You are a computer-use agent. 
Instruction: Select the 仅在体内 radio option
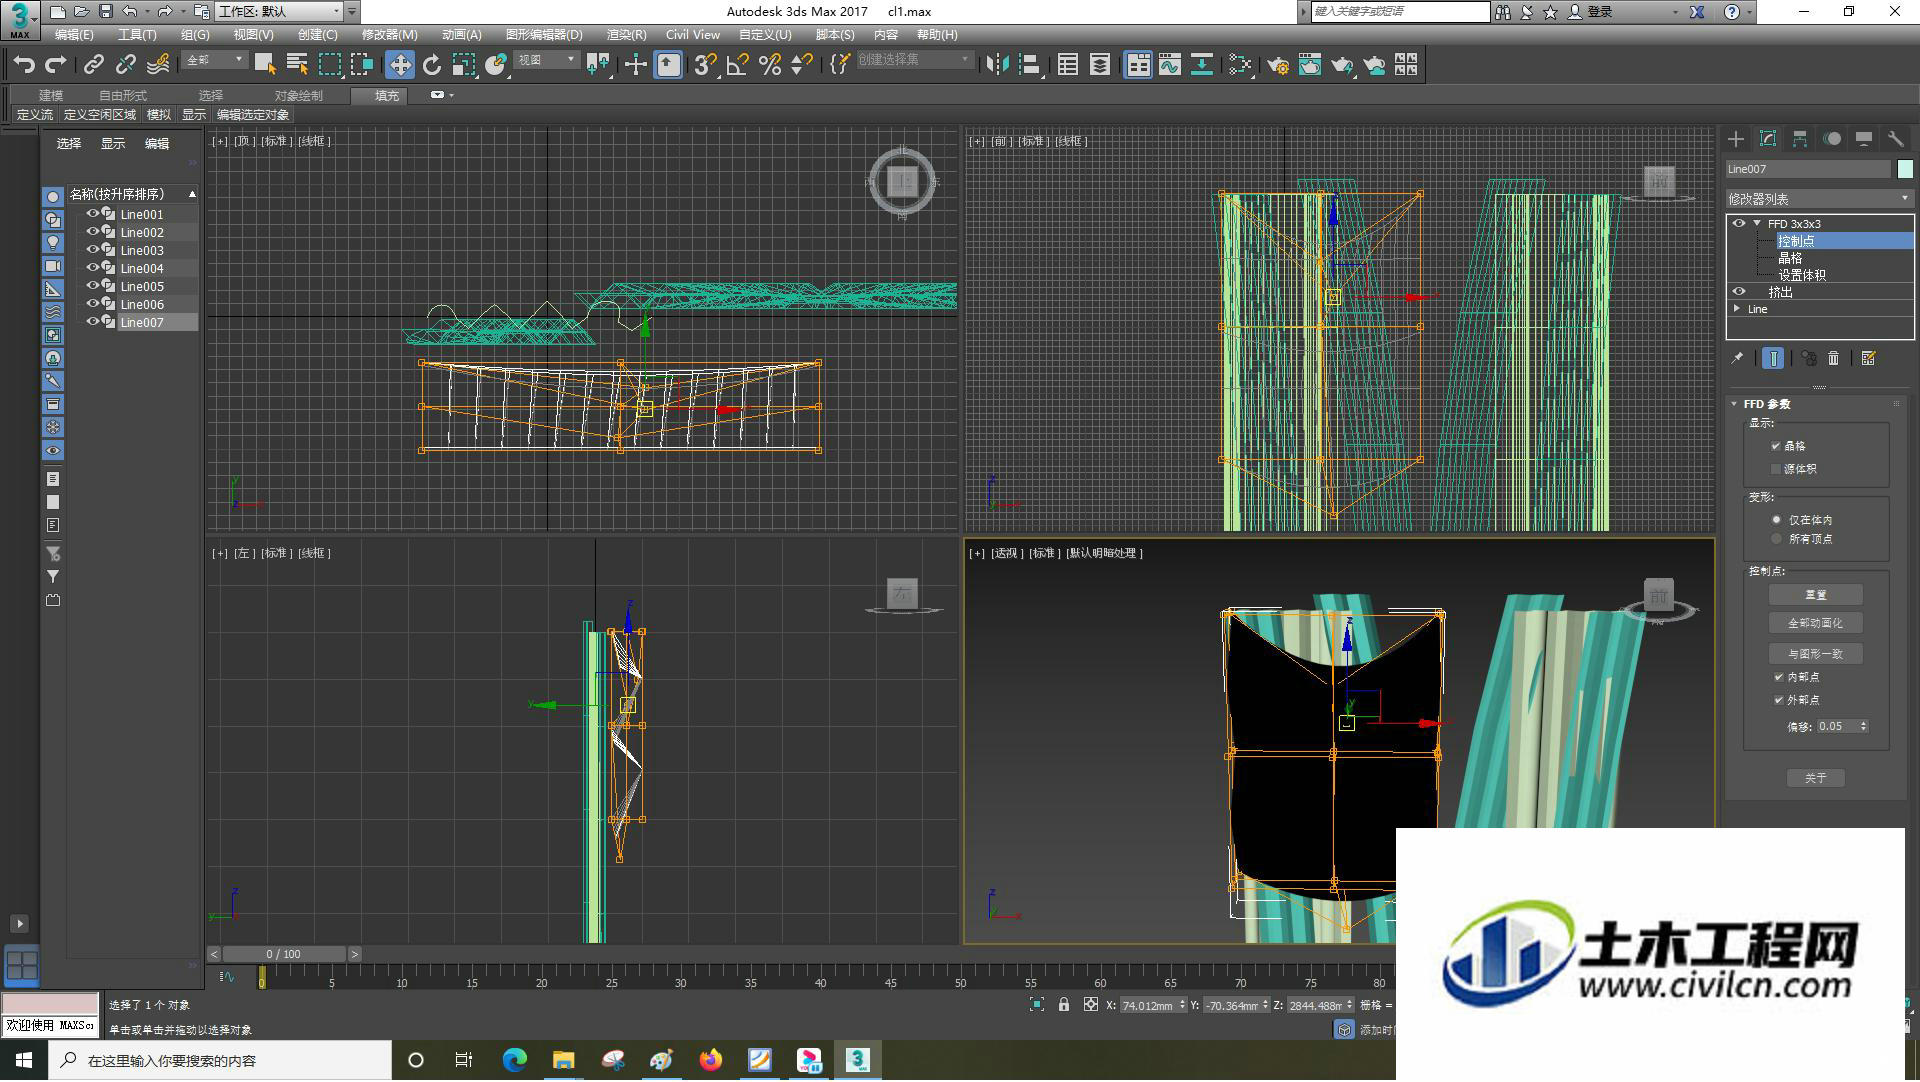click(x=1776, y=520)
